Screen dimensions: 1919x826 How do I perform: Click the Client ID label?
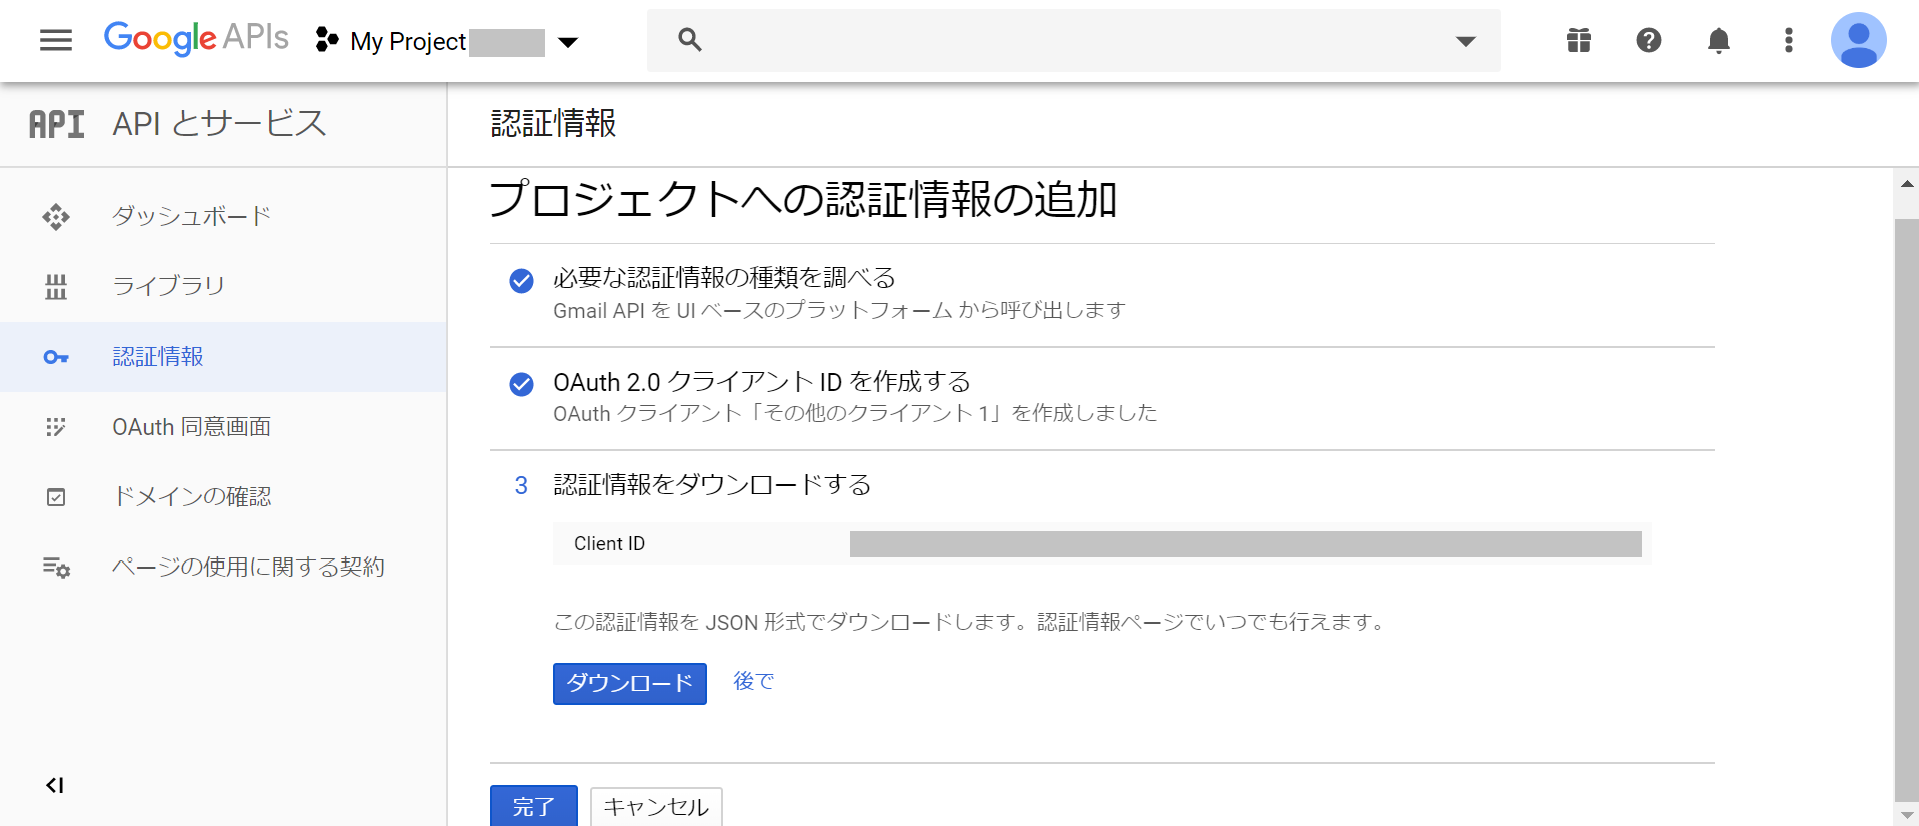[609, 543]
